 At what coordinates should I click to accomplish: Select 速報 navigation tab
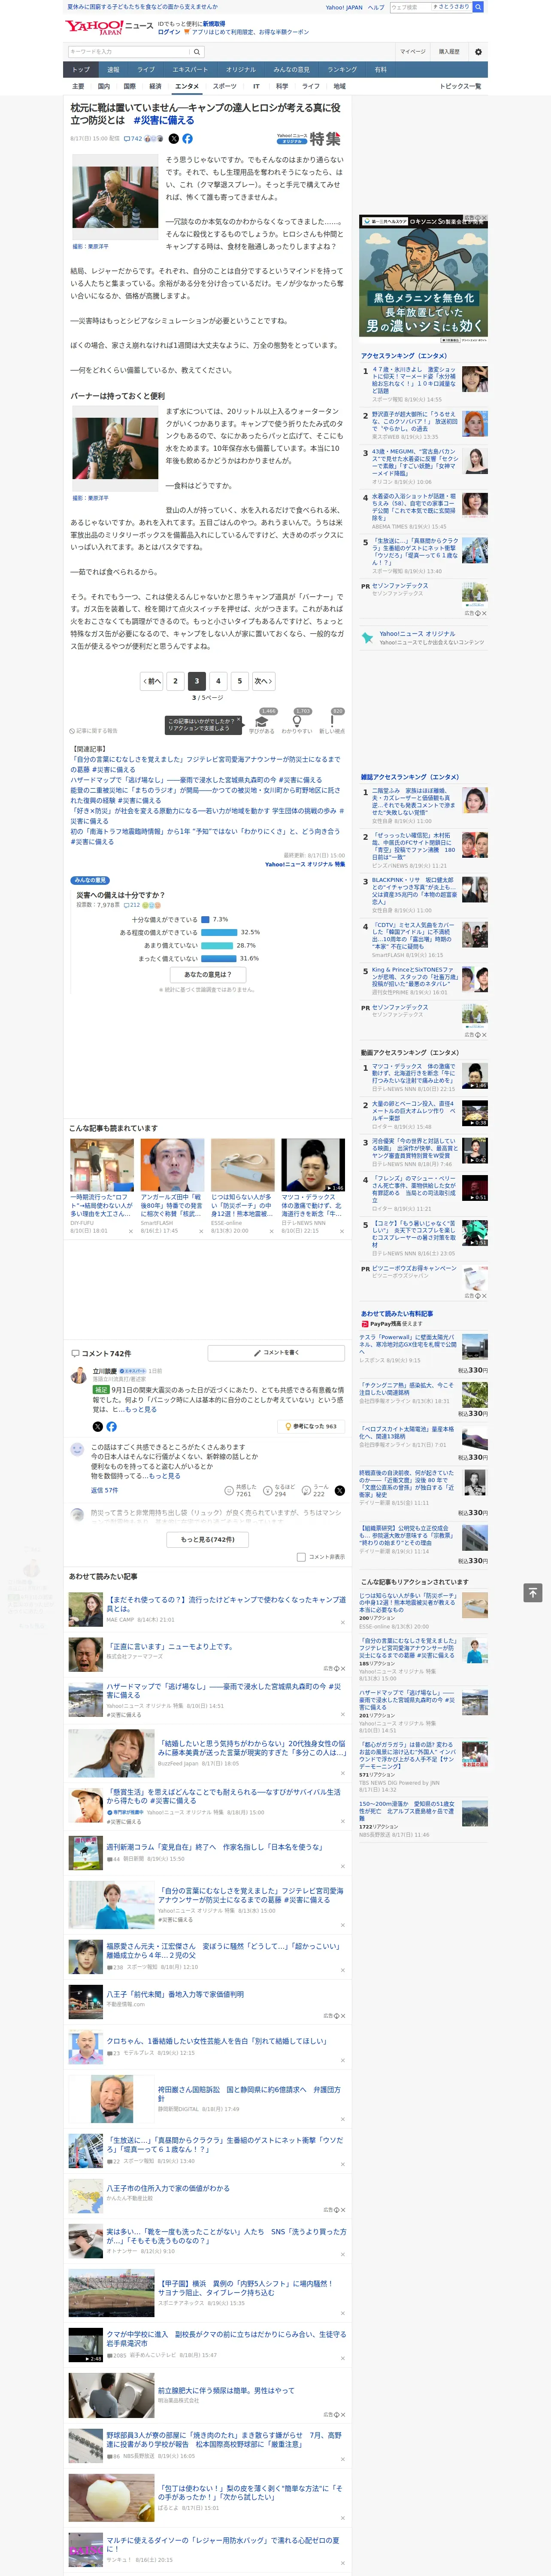[x=113, y=70]
